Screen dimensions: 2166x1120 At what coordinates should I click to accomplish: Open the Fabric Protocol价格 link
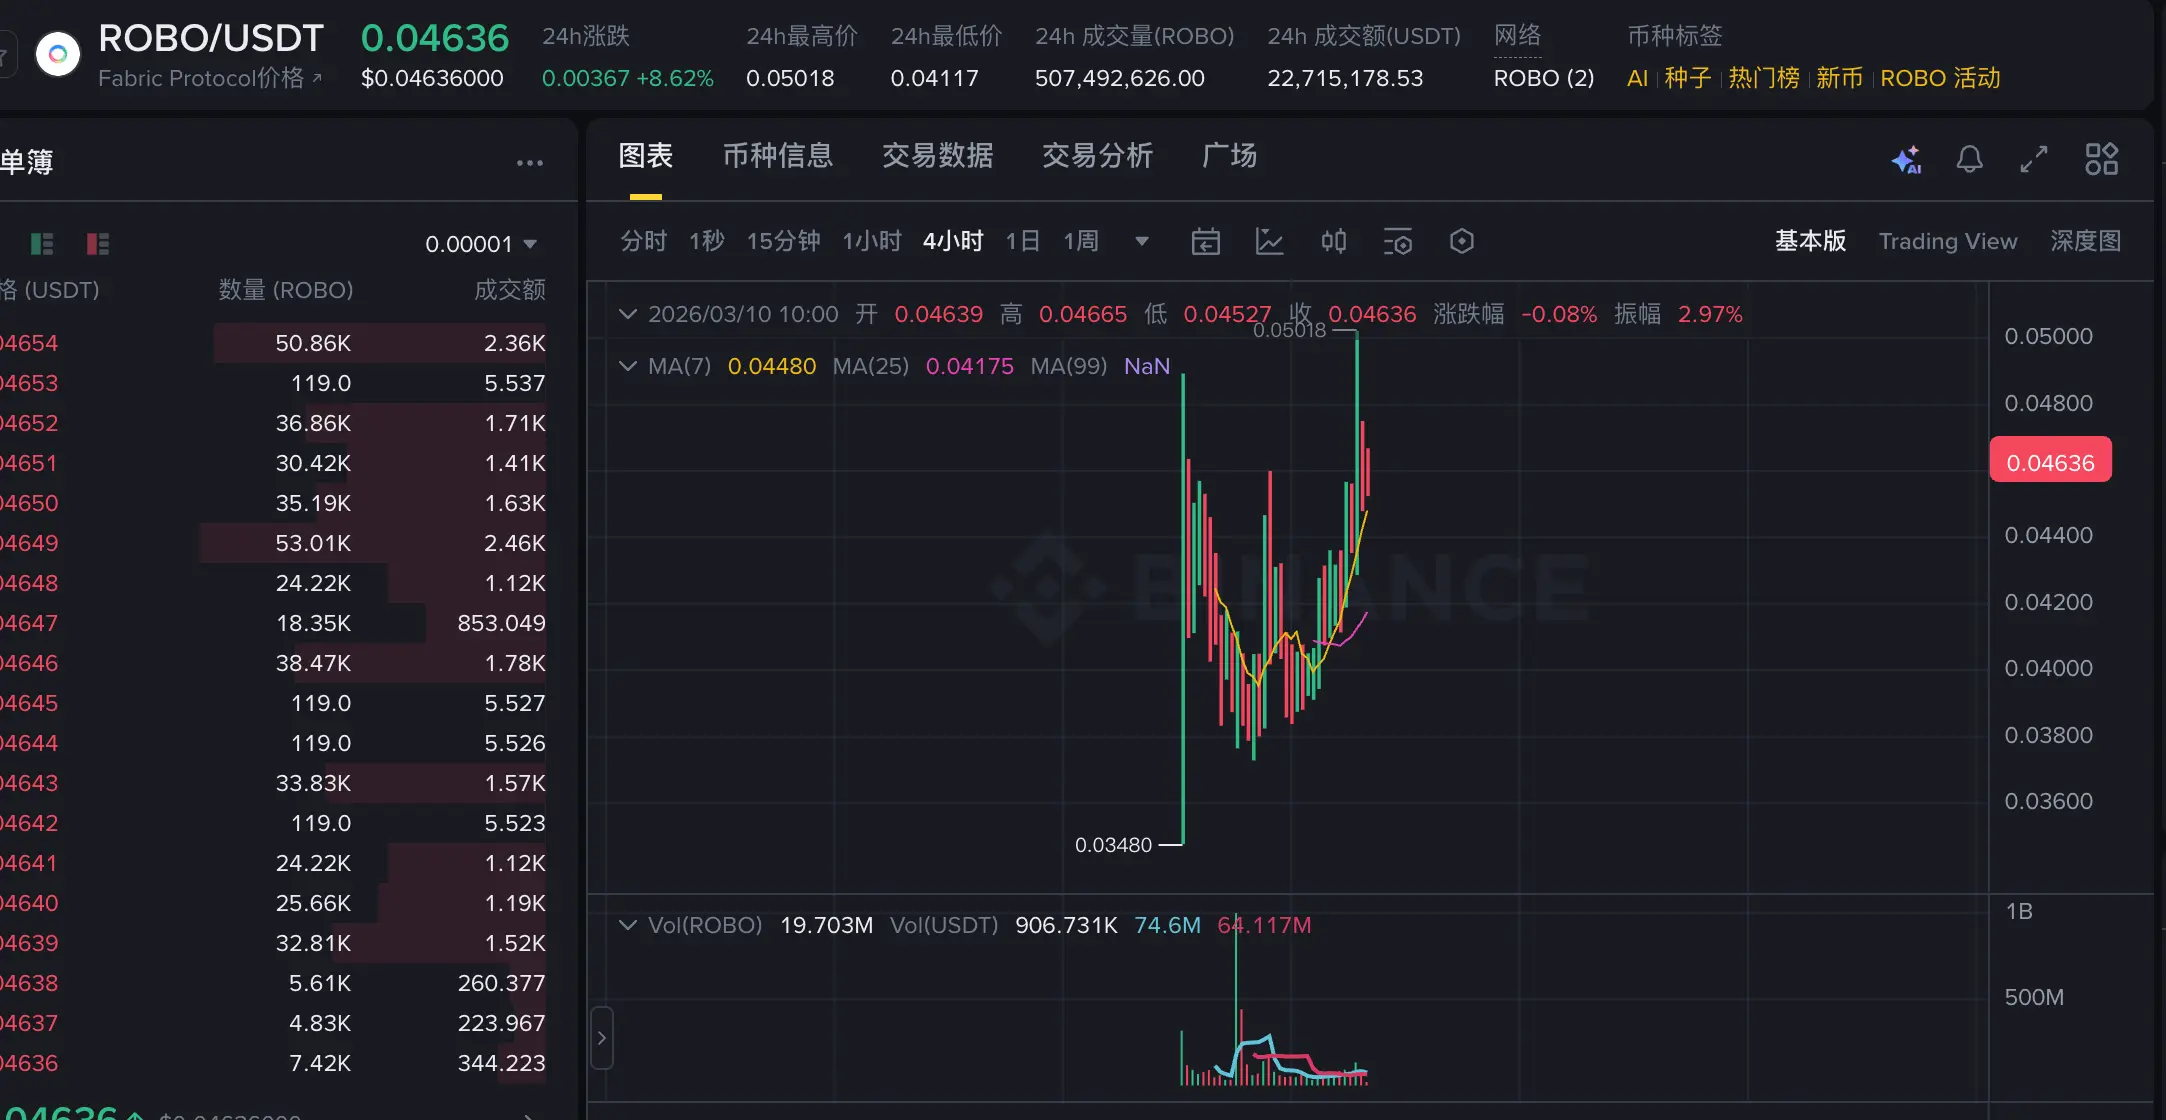(x=209, y=78)
